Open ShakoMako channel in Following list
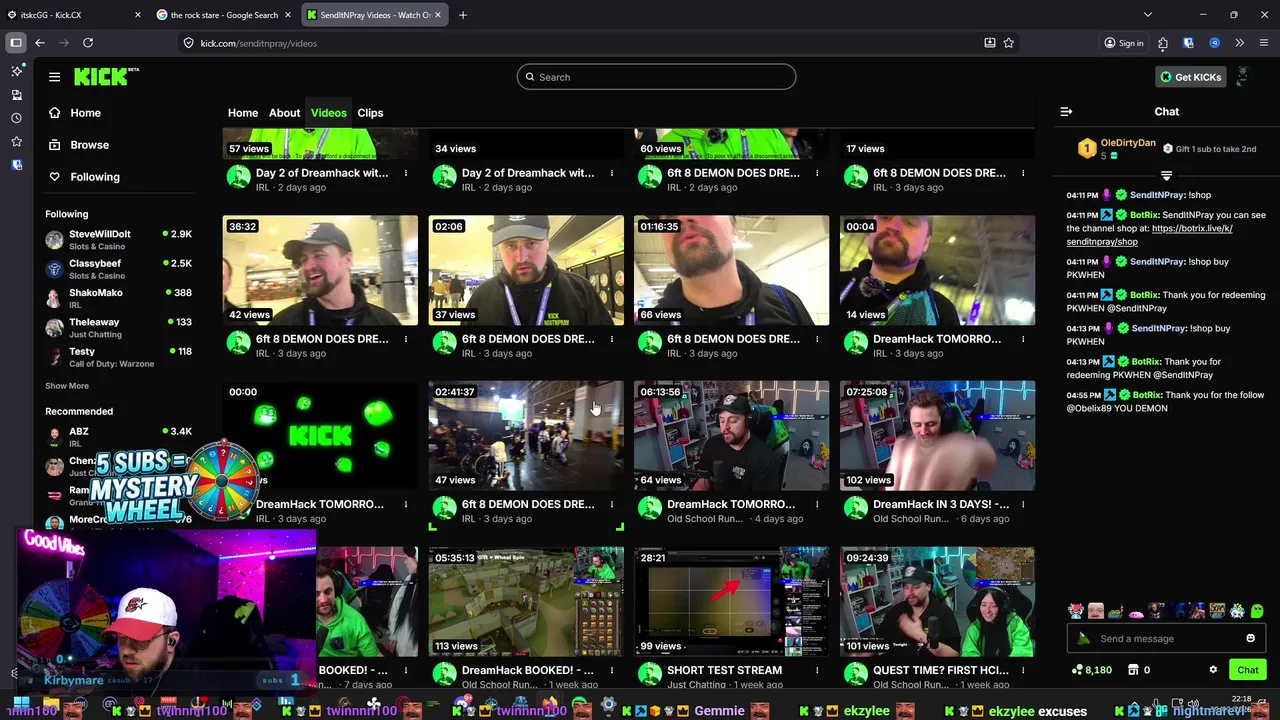Viewport: 1280px width, 720px height. click(x=118, y=298)
